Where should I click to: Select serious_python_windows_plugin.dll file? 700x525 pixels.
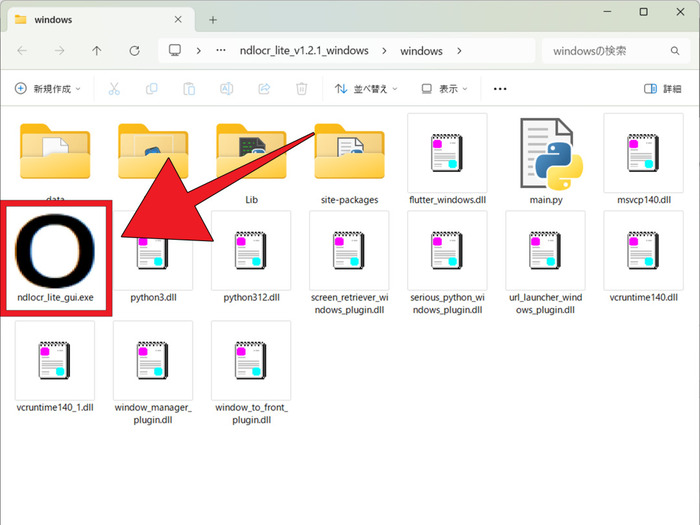tap(447, 263)
